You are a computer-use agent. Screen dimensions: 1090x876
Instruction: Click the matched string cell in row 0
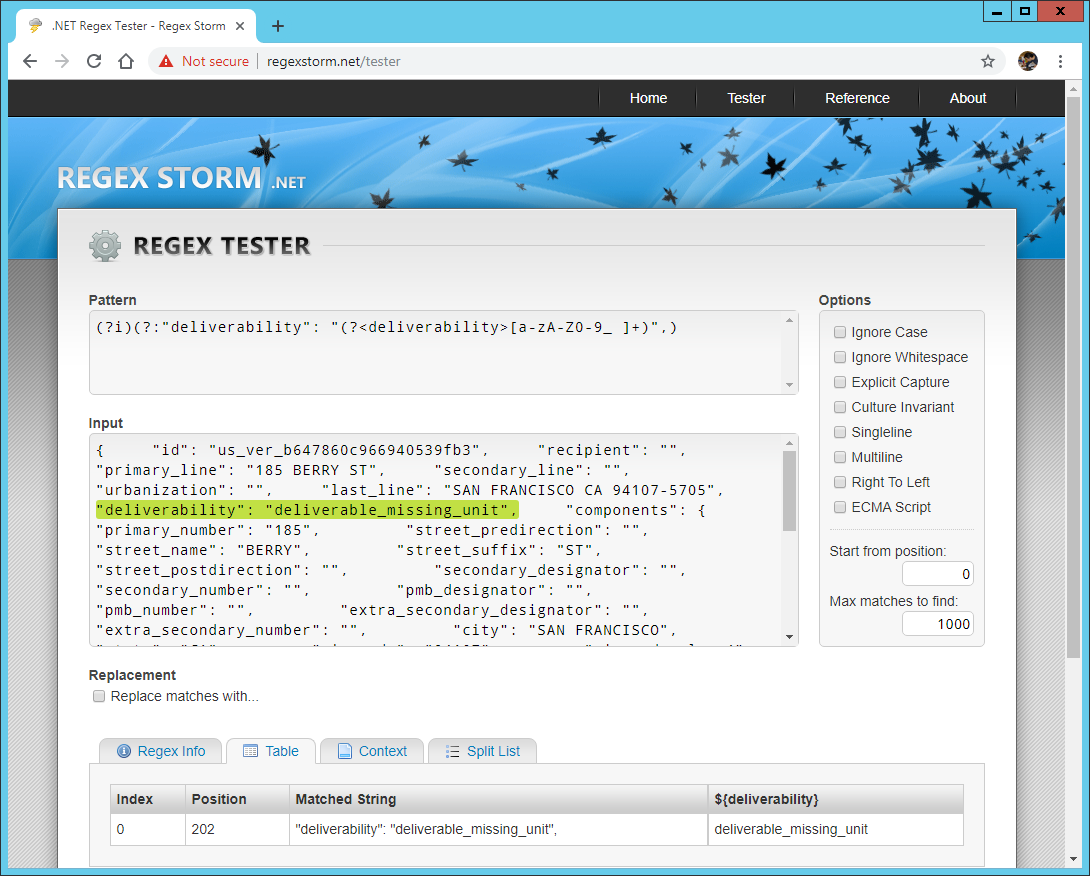pyautogui.click(x=498, y=829)
